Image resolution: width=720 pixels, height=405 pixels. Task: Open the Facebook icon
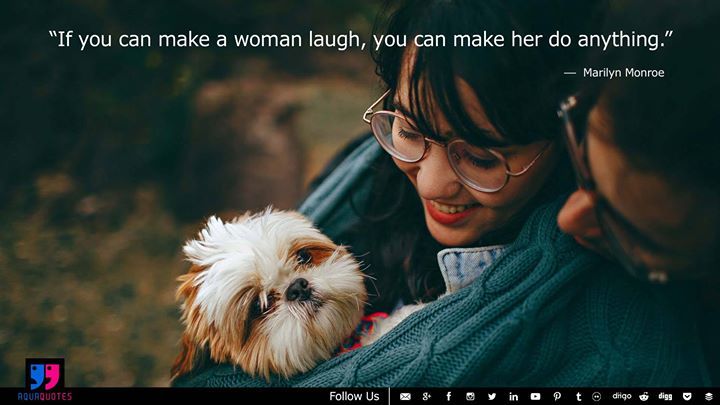coord(449,396)
